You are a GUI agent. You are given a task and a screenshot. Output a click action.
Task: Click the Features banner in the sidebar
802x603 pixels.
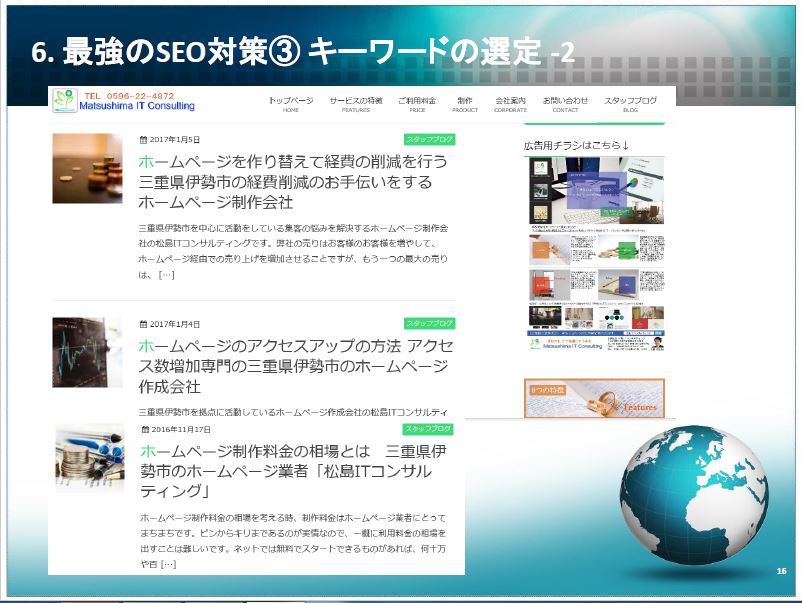click(594, 398)
